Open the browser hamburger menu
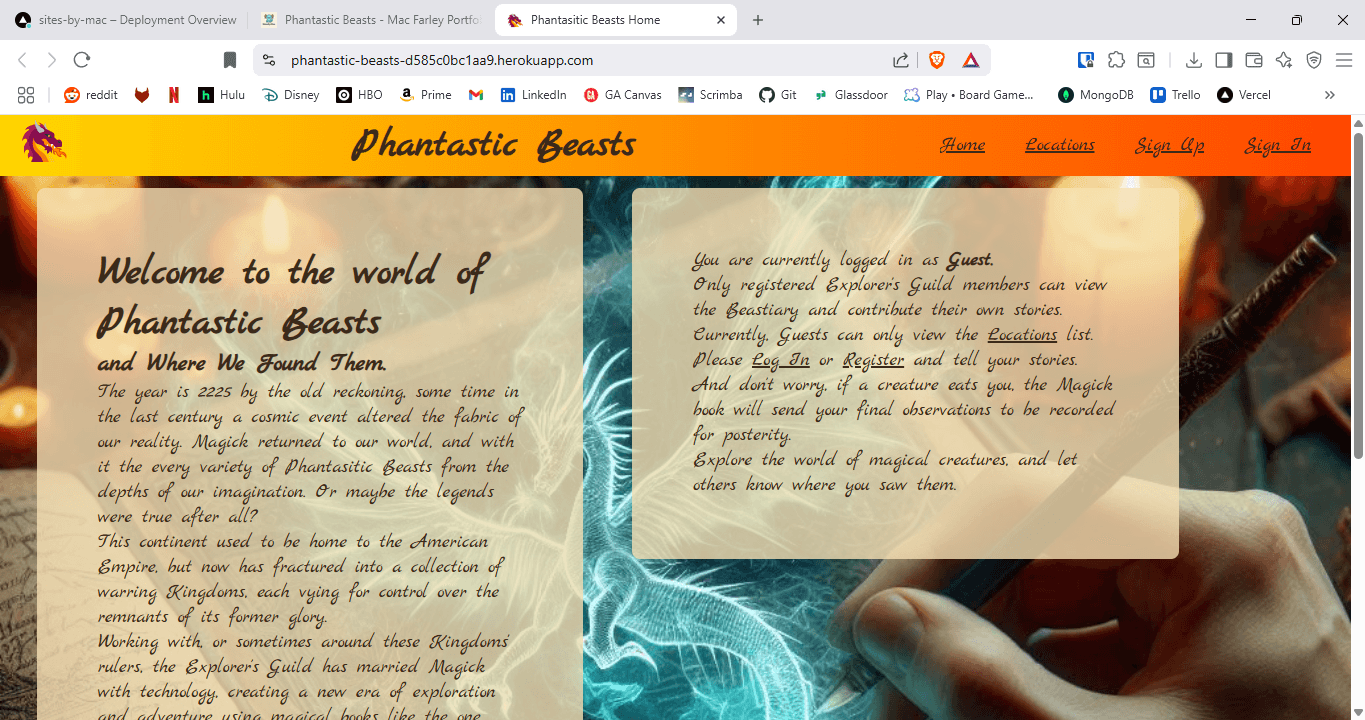Image resolution: width=1365 pixels, height=720 pixels. pos(1344,60)
